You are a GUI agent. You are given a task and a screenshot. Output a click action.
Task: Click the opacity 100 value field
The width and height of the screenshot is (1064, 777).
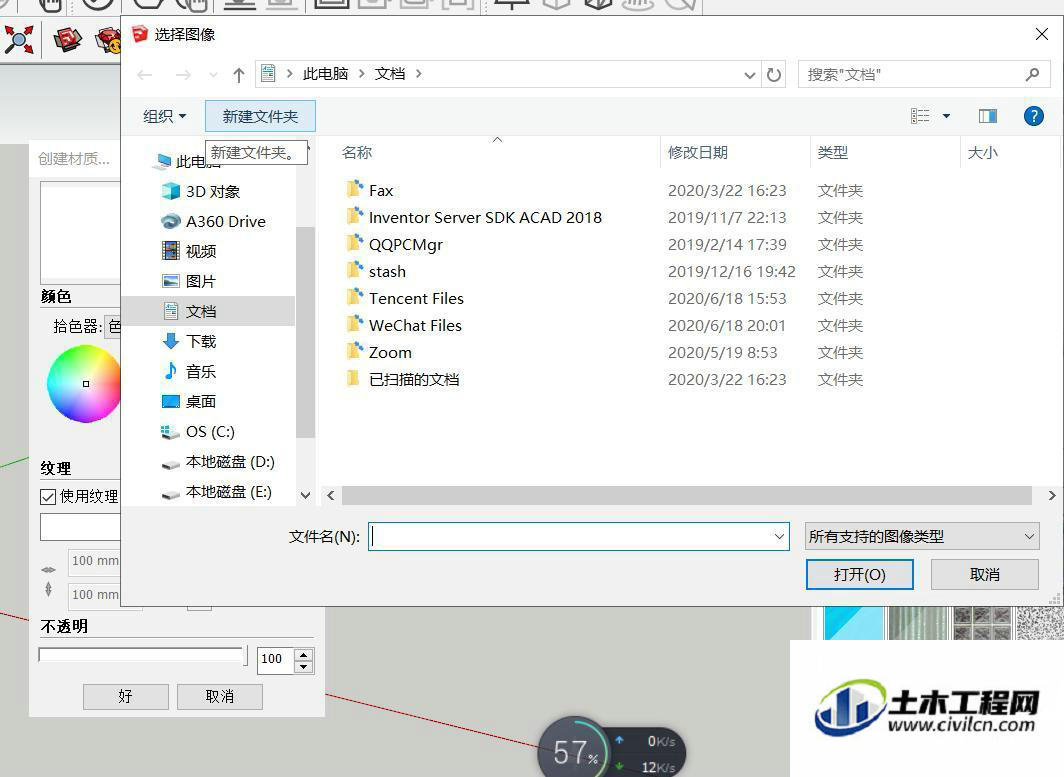(x=276, y=659)
